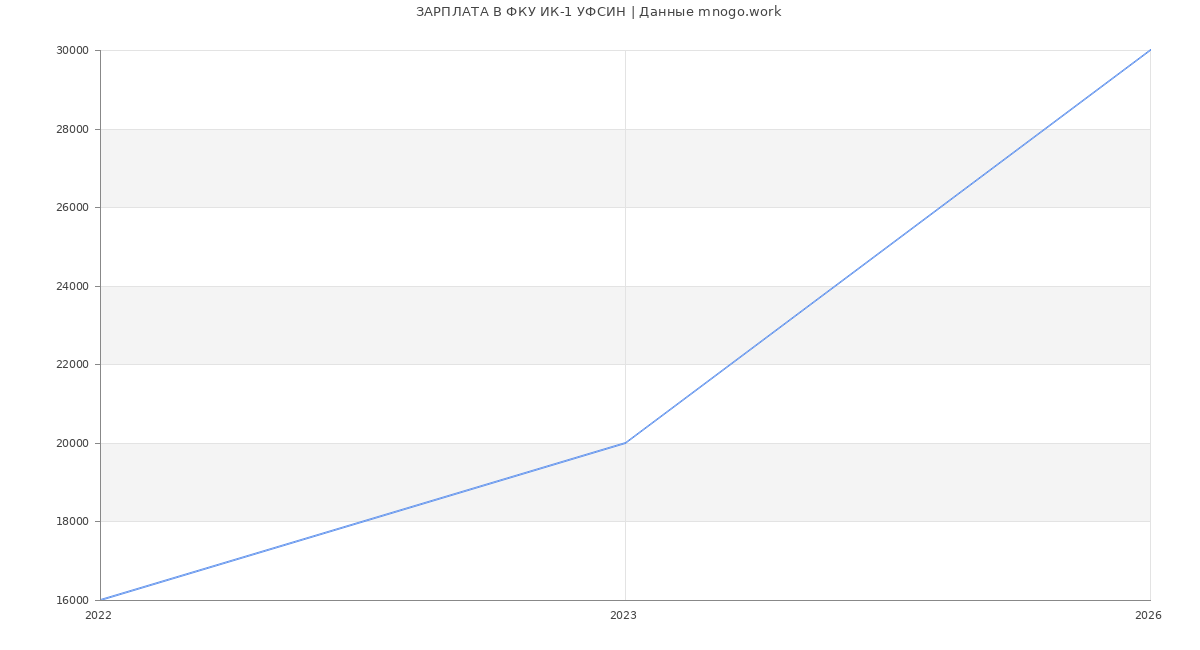The image size is (1200, 650).
Task: Select the line's starting point at 2022
Action: click(101, 600)
